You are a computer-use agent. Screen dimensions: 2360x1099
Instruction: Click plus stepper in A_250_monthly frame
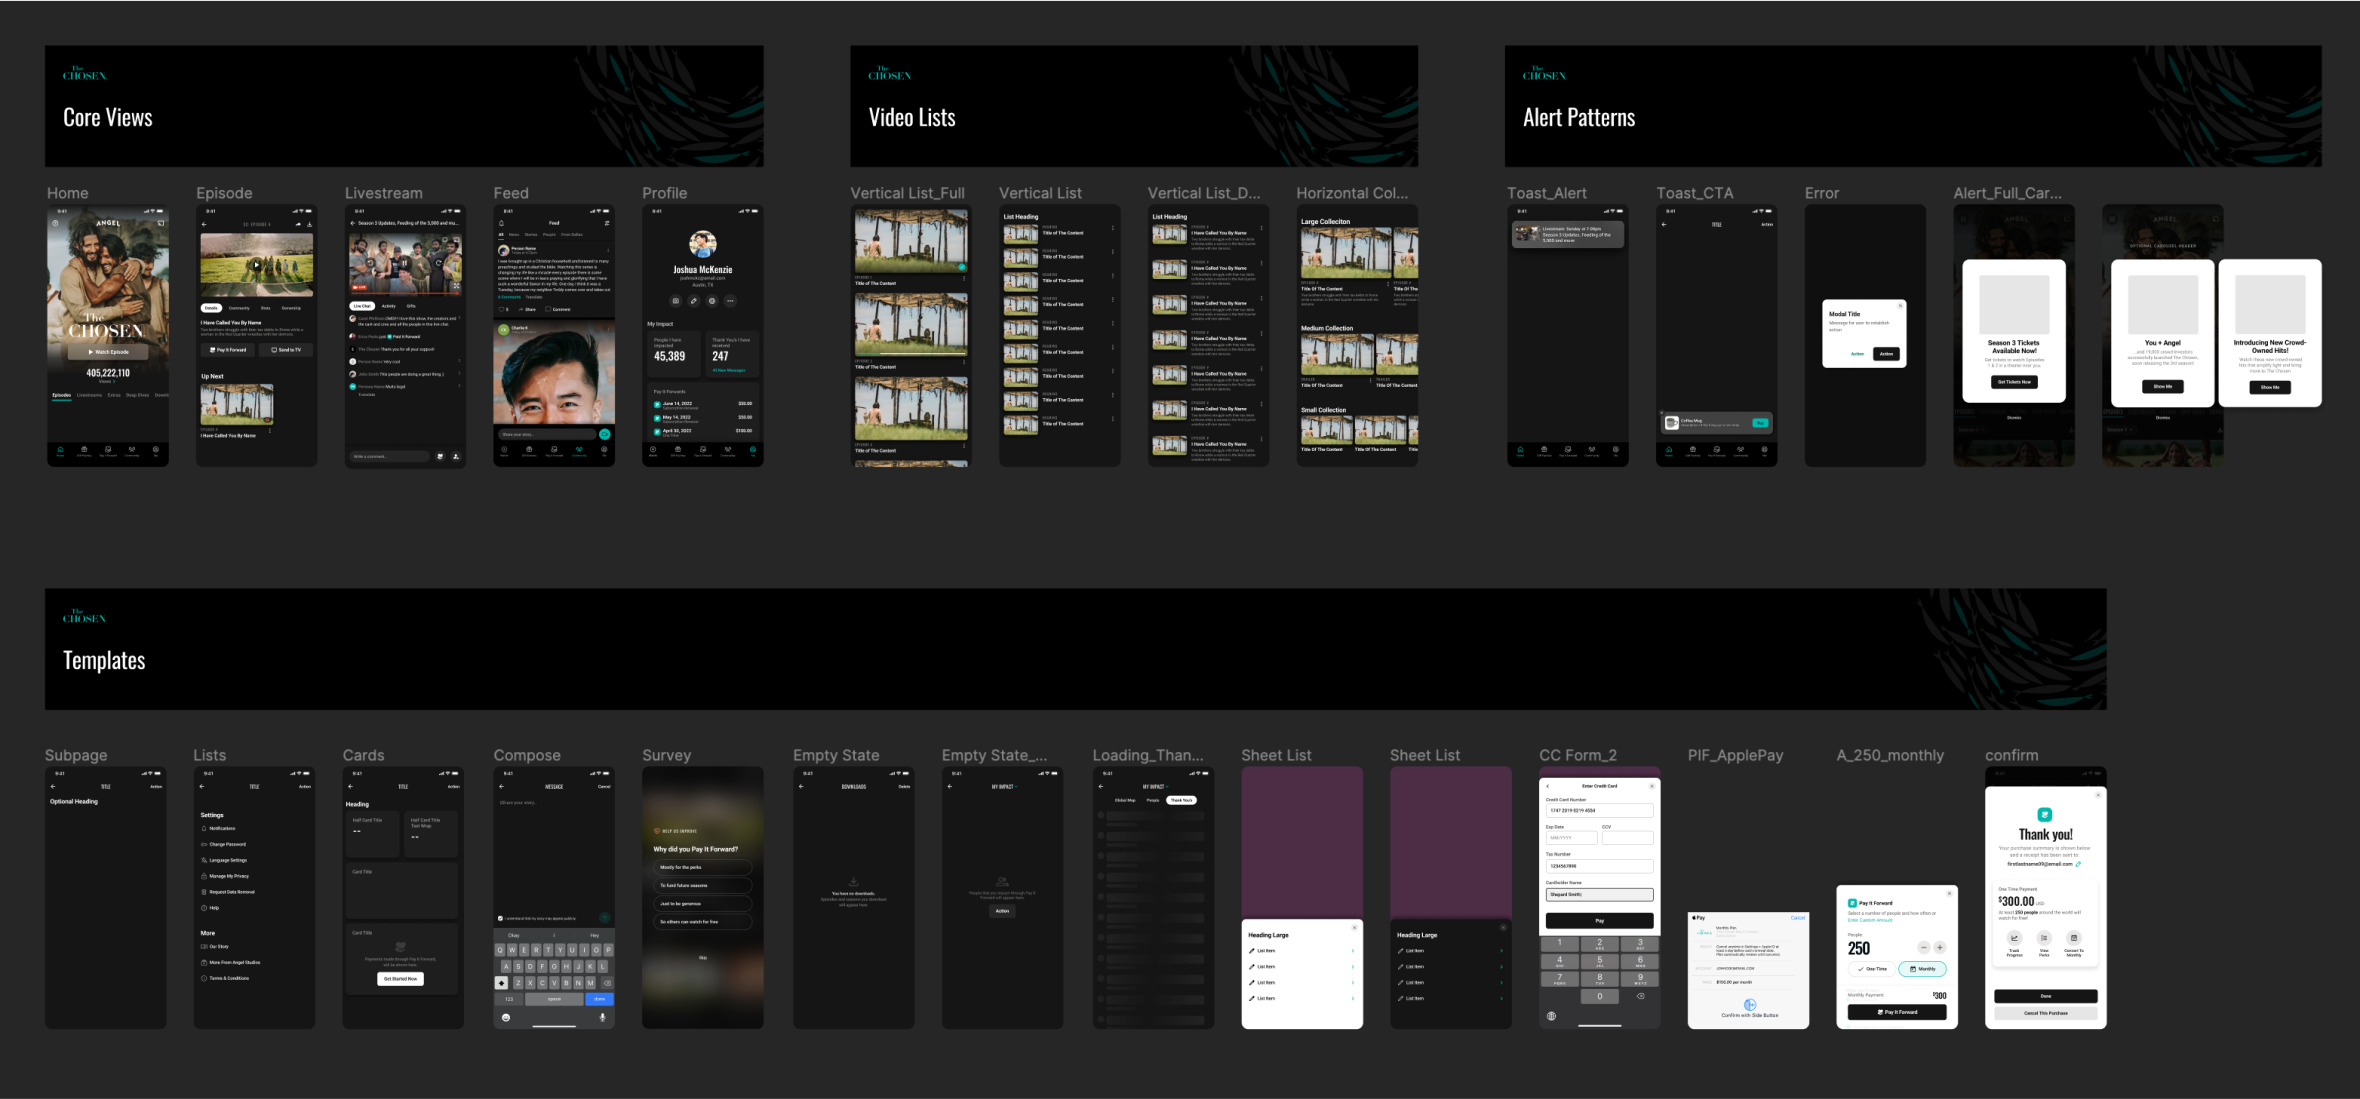(1939, 947)
